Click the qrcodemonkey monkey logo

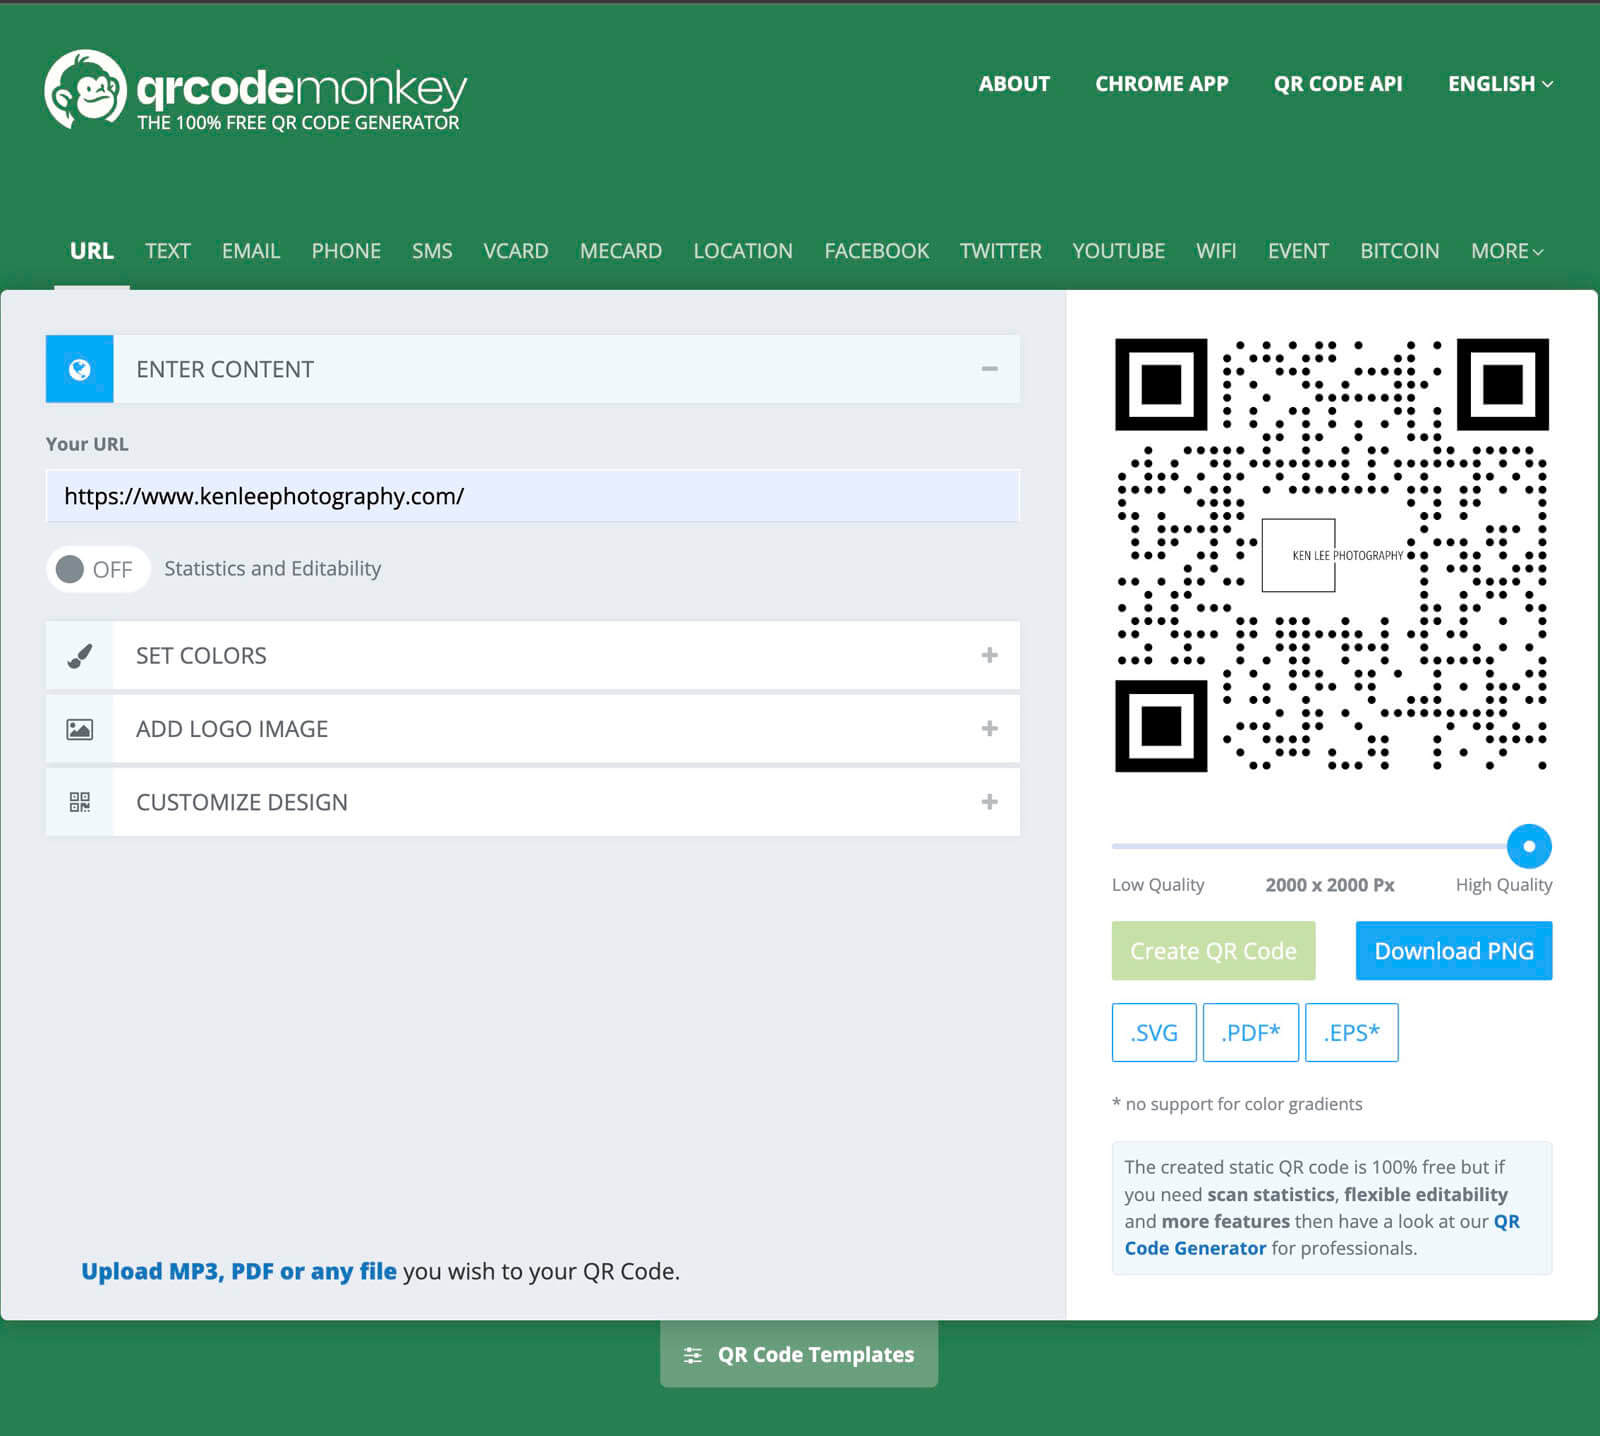click(x=85, y=89)
